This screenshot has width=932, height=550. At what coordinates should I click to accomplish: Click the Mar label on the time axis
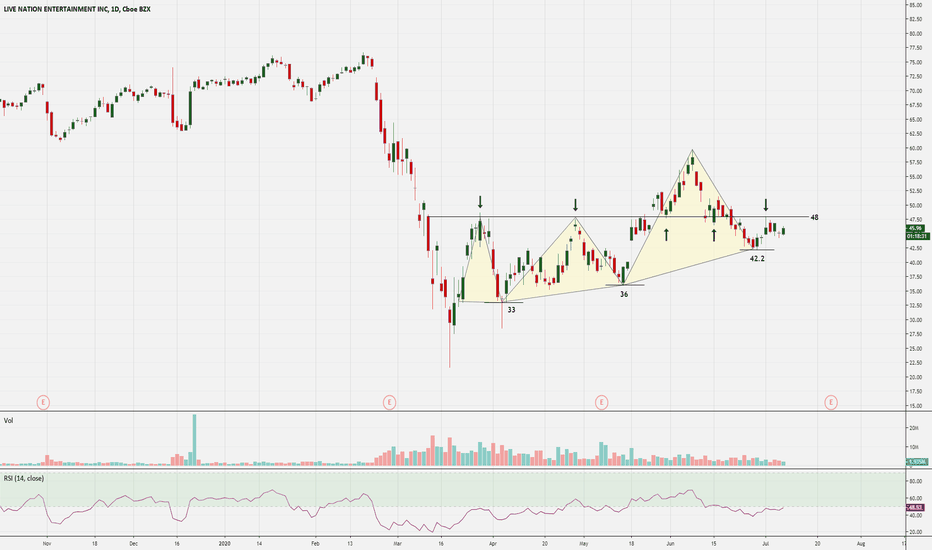(x=398, y=543)
